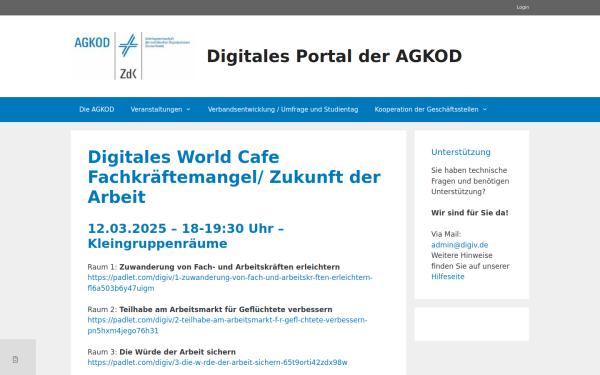
Task: Open the Login link
Action: pyautogui.click(x=522, y=7)
